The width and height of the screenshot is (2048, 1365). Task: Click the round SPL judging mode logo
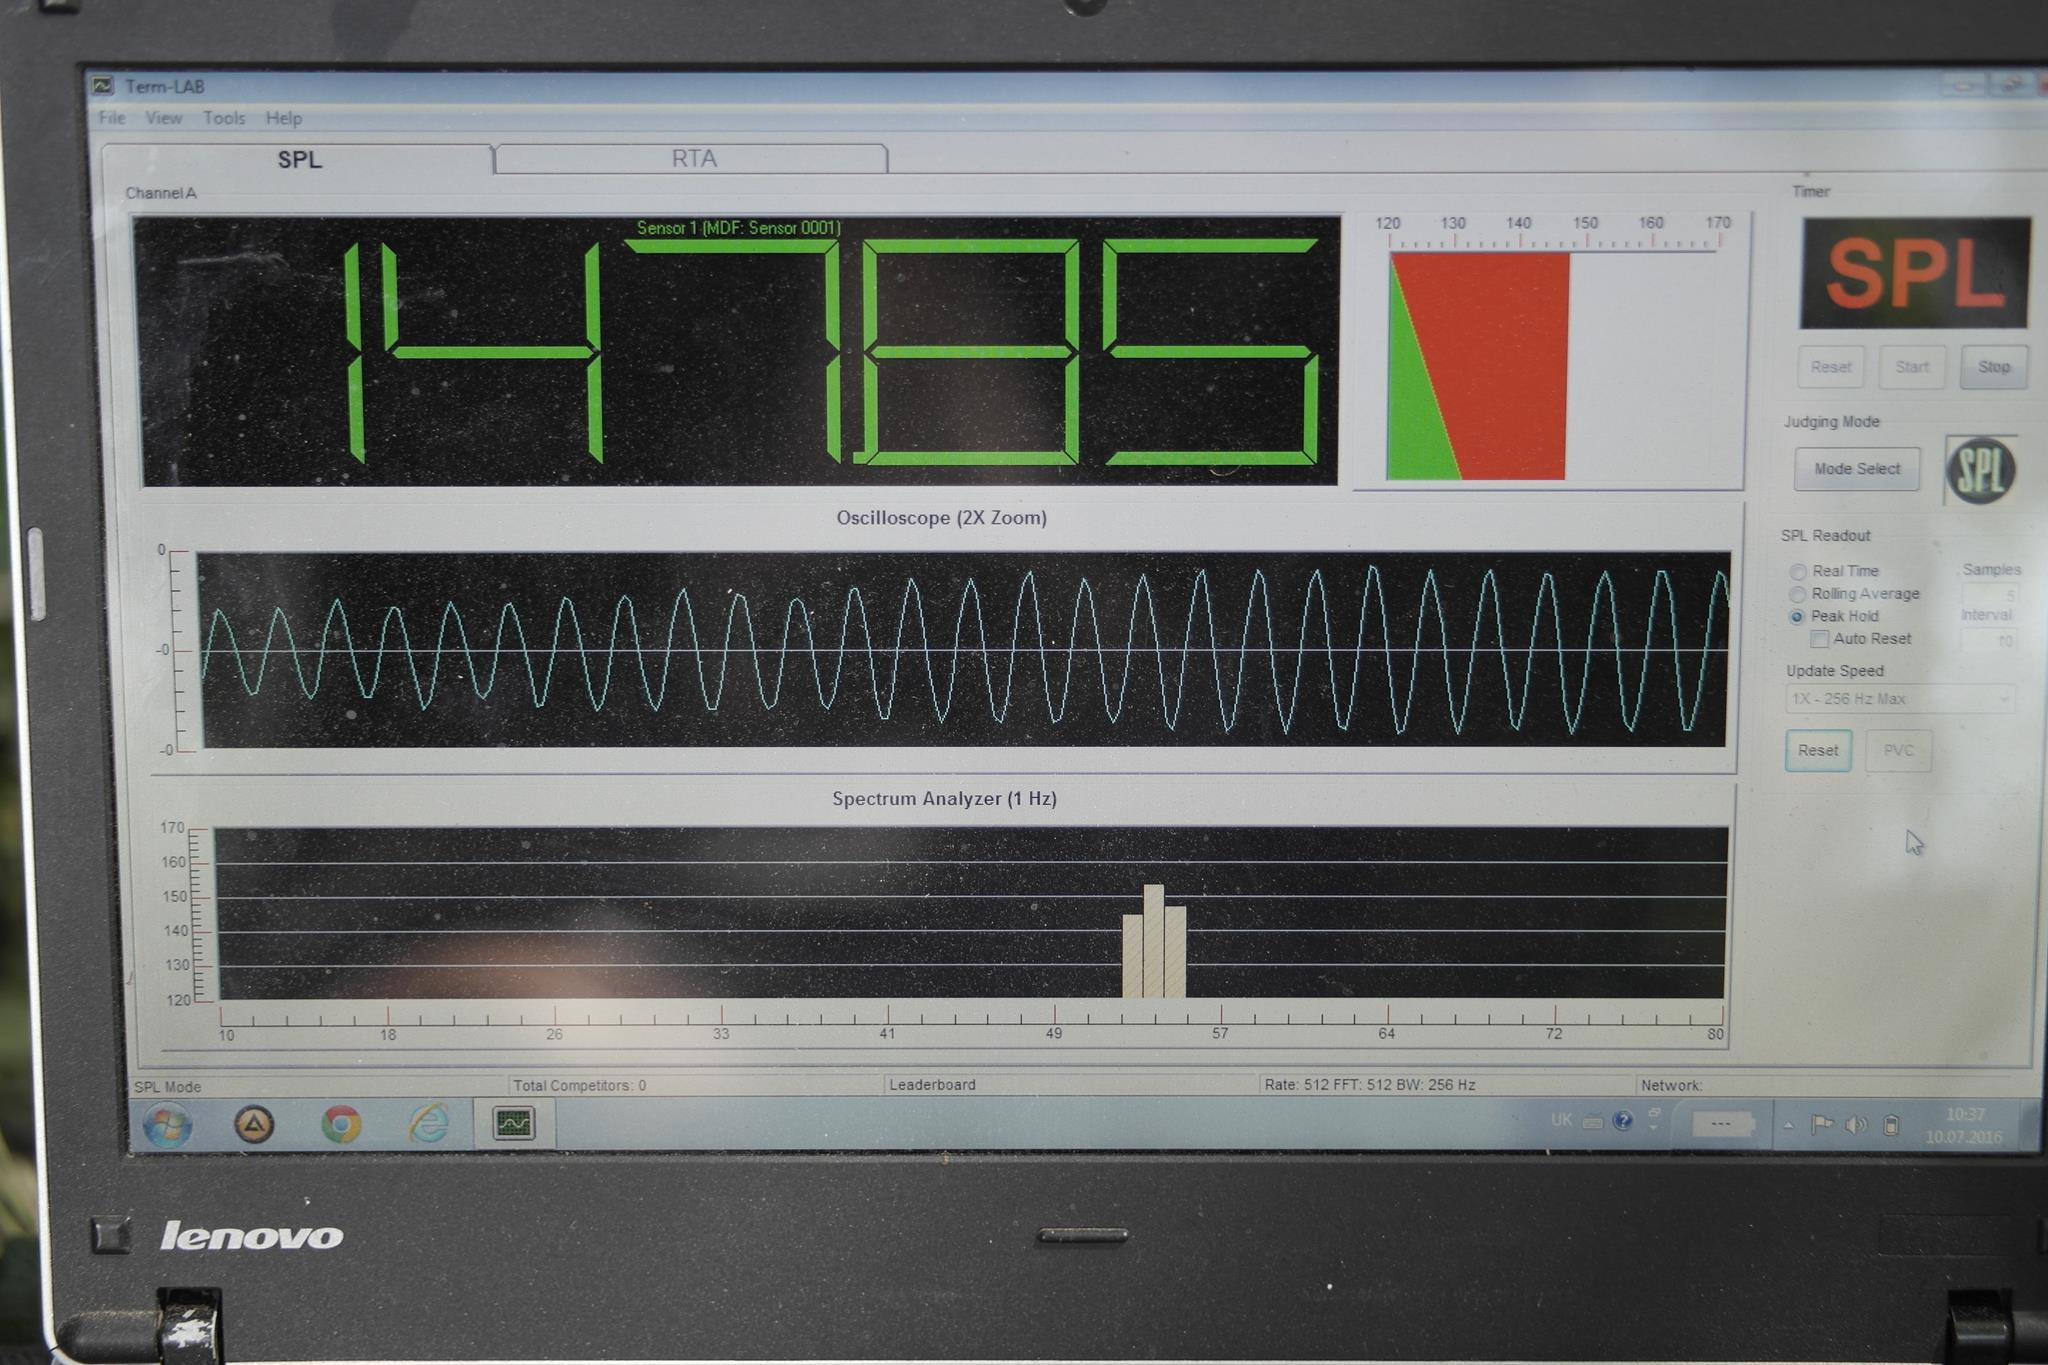click(x=1980, y=470)
